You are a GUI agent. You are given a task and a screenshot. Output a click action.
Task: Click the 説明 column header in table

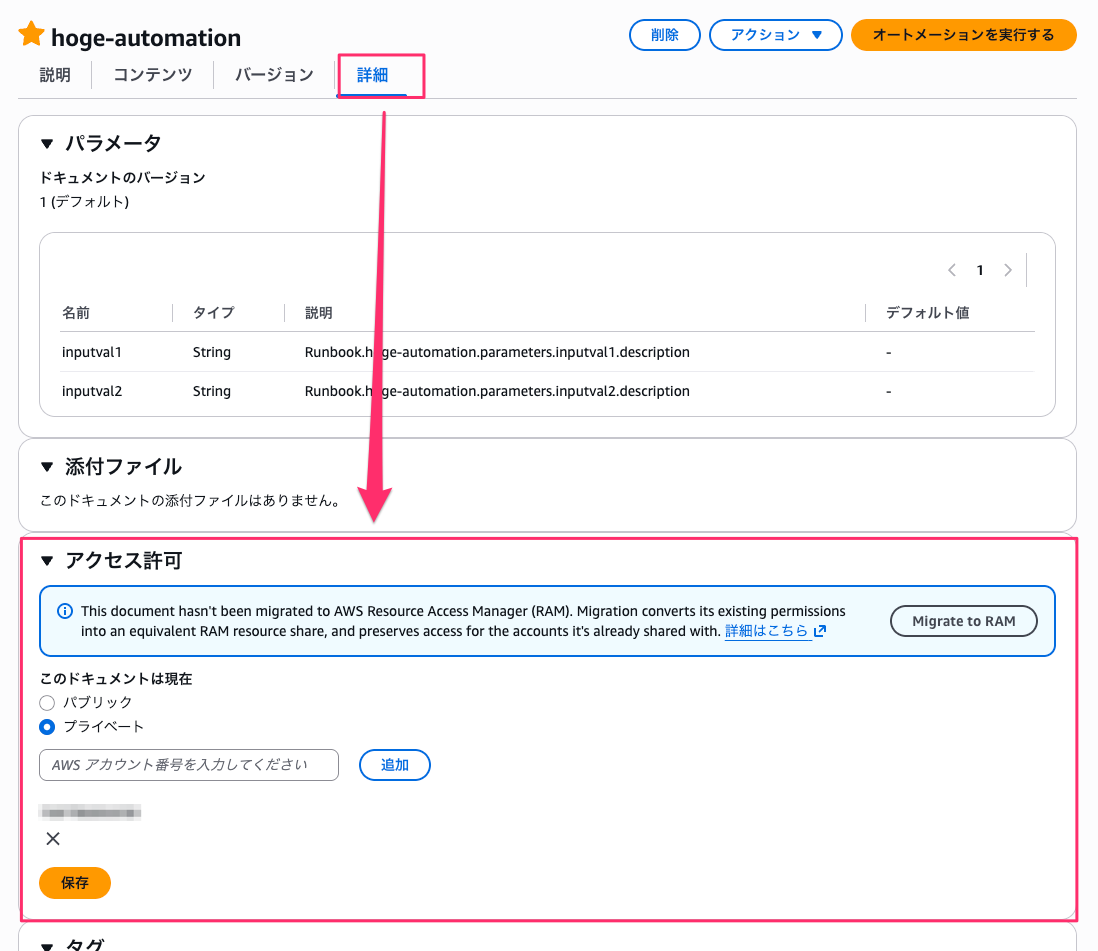click(319, 313)
